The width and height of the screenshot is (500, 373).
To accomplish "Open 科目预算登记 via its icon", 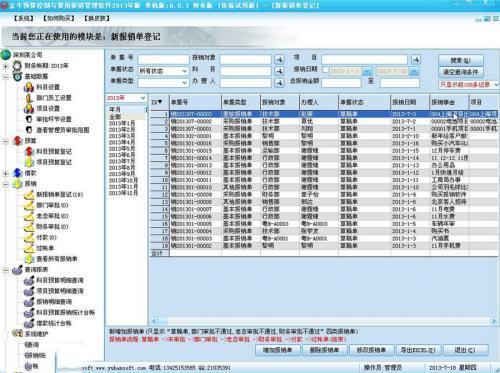I will pyautogui.click(x=29, y=151).
